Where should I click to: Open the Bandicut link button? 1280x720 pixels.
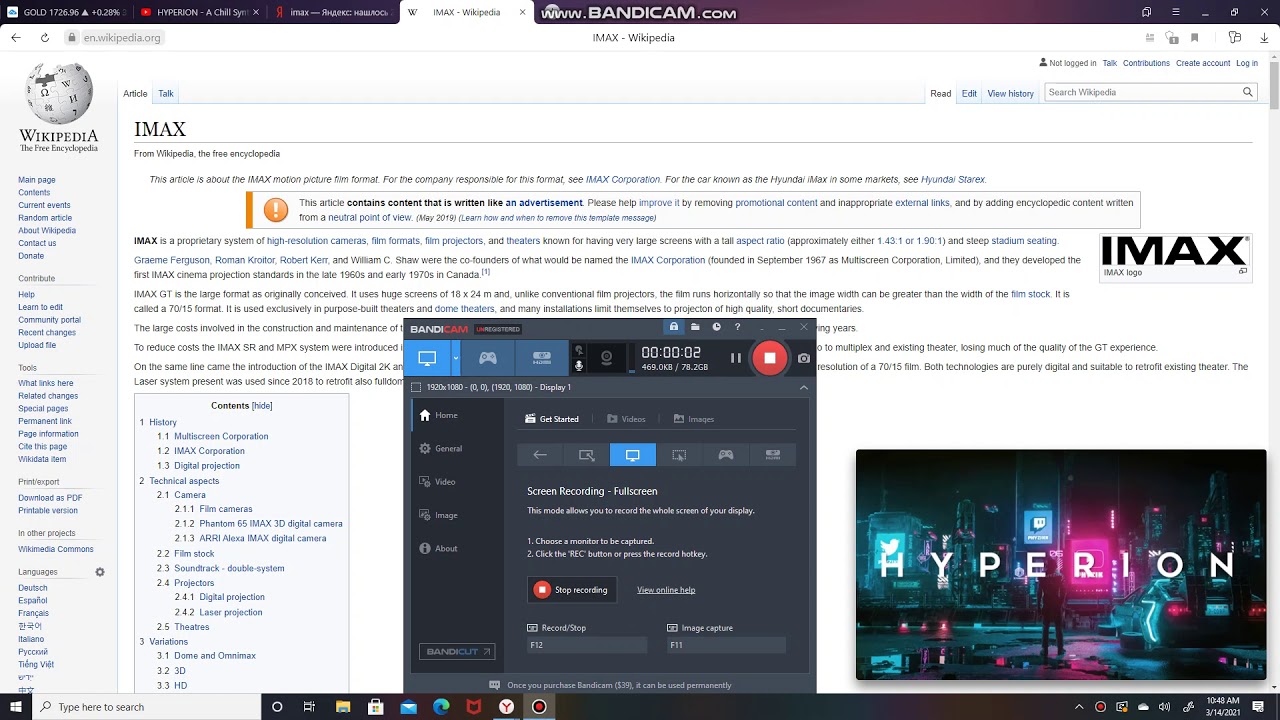click(x=457, y=651)
